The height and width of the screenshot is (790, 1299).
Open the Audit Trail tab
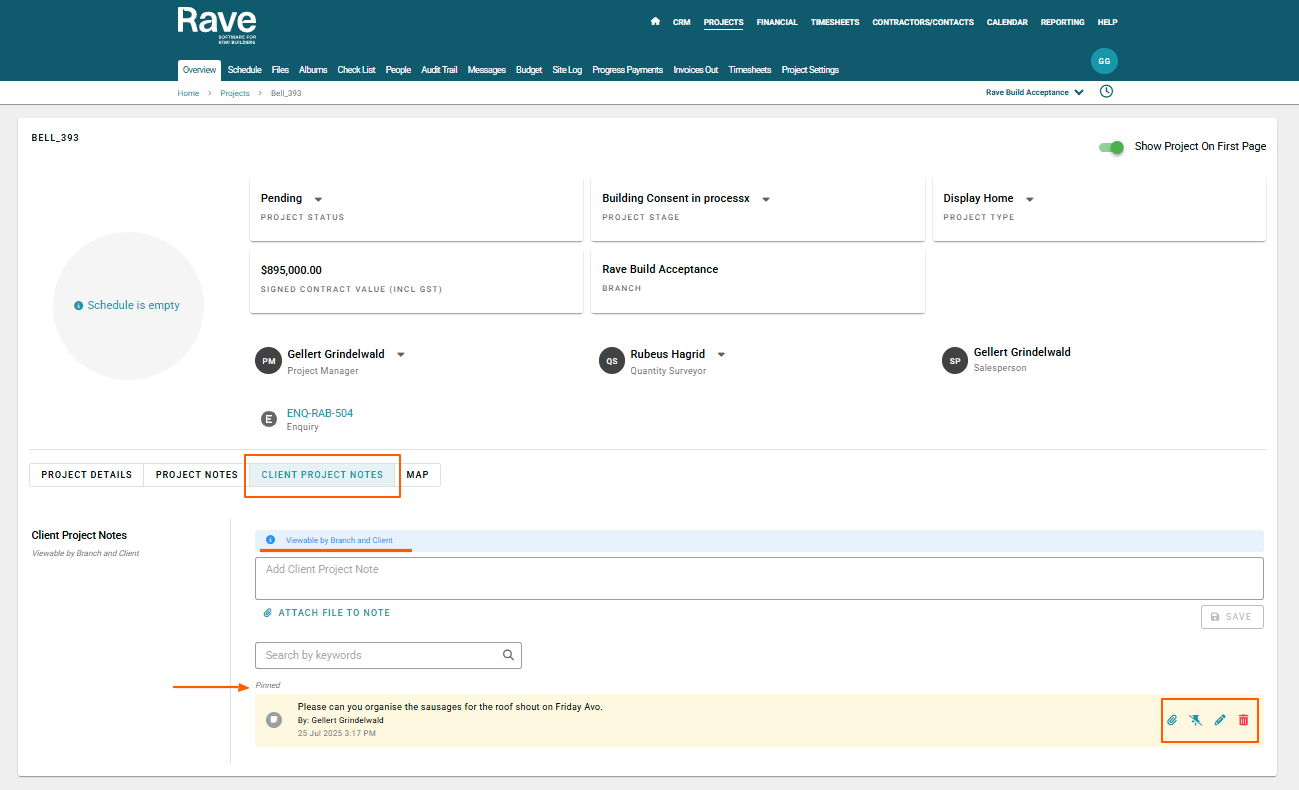pyautogui.click(x=439, y=70)
